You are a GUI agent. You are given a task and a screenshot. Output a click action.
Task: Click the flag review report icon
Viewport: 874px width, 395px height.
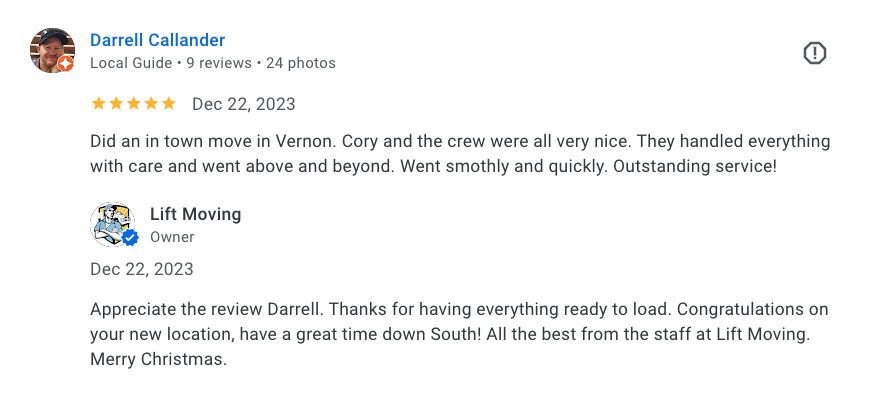click(x=814, y=53)
